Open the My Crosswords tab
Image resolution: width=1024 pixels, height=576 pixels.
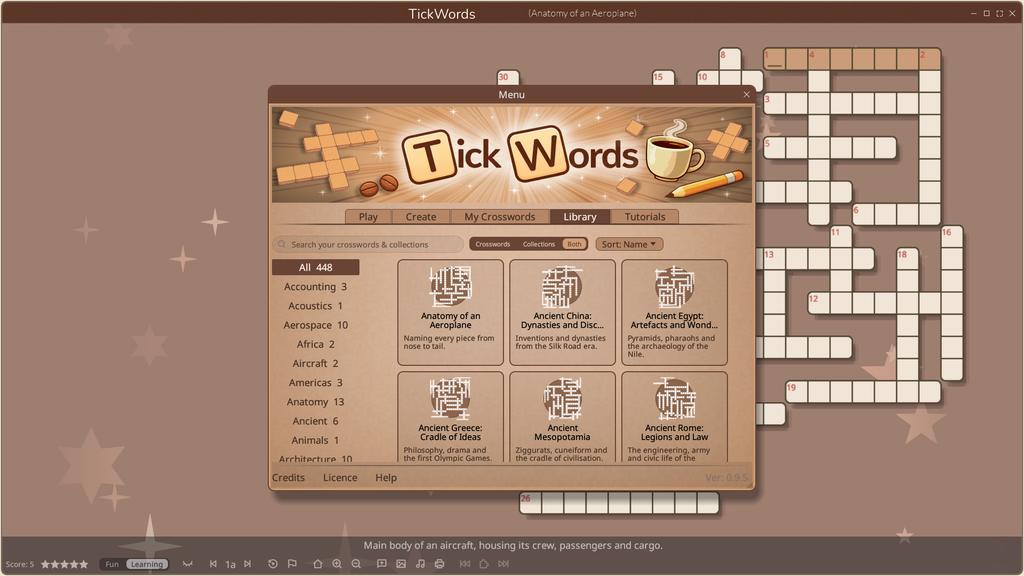coord(500,217)
